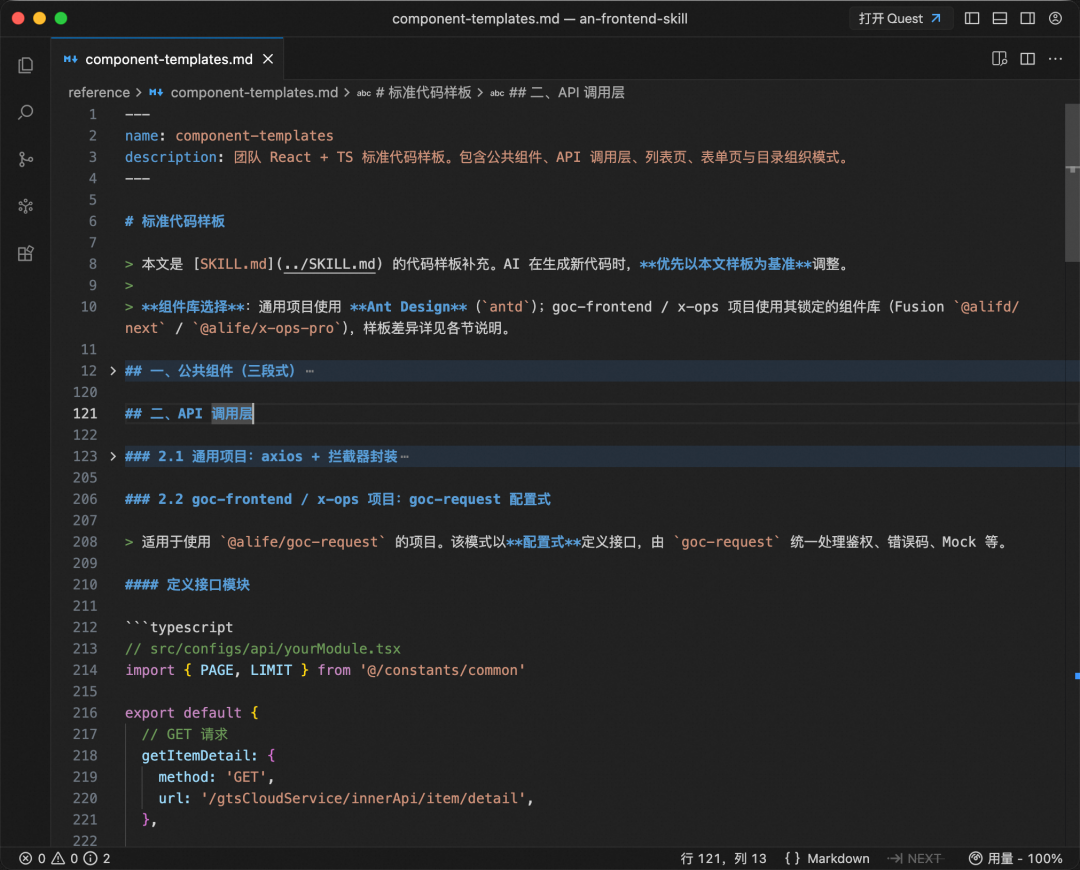Expand the folded section on line 123
This screenshot has height=870, width=1080.
113,456
